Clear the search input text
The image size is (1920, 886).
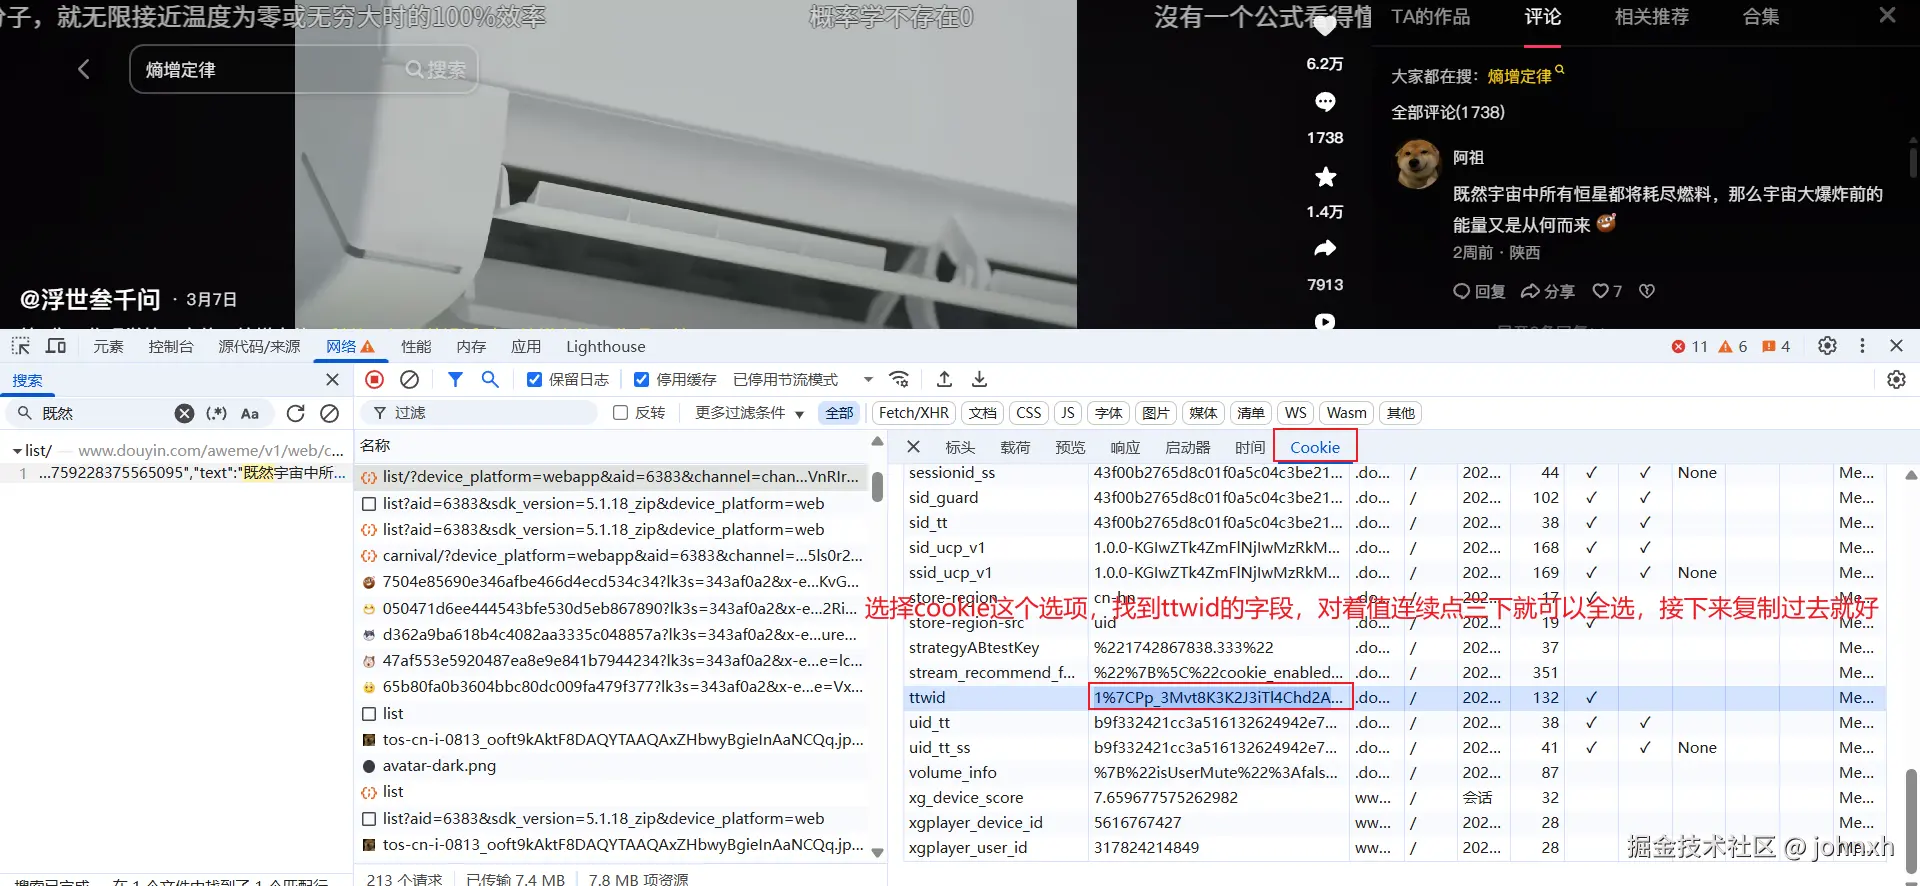pyautogui.click(x=184, y=413)
